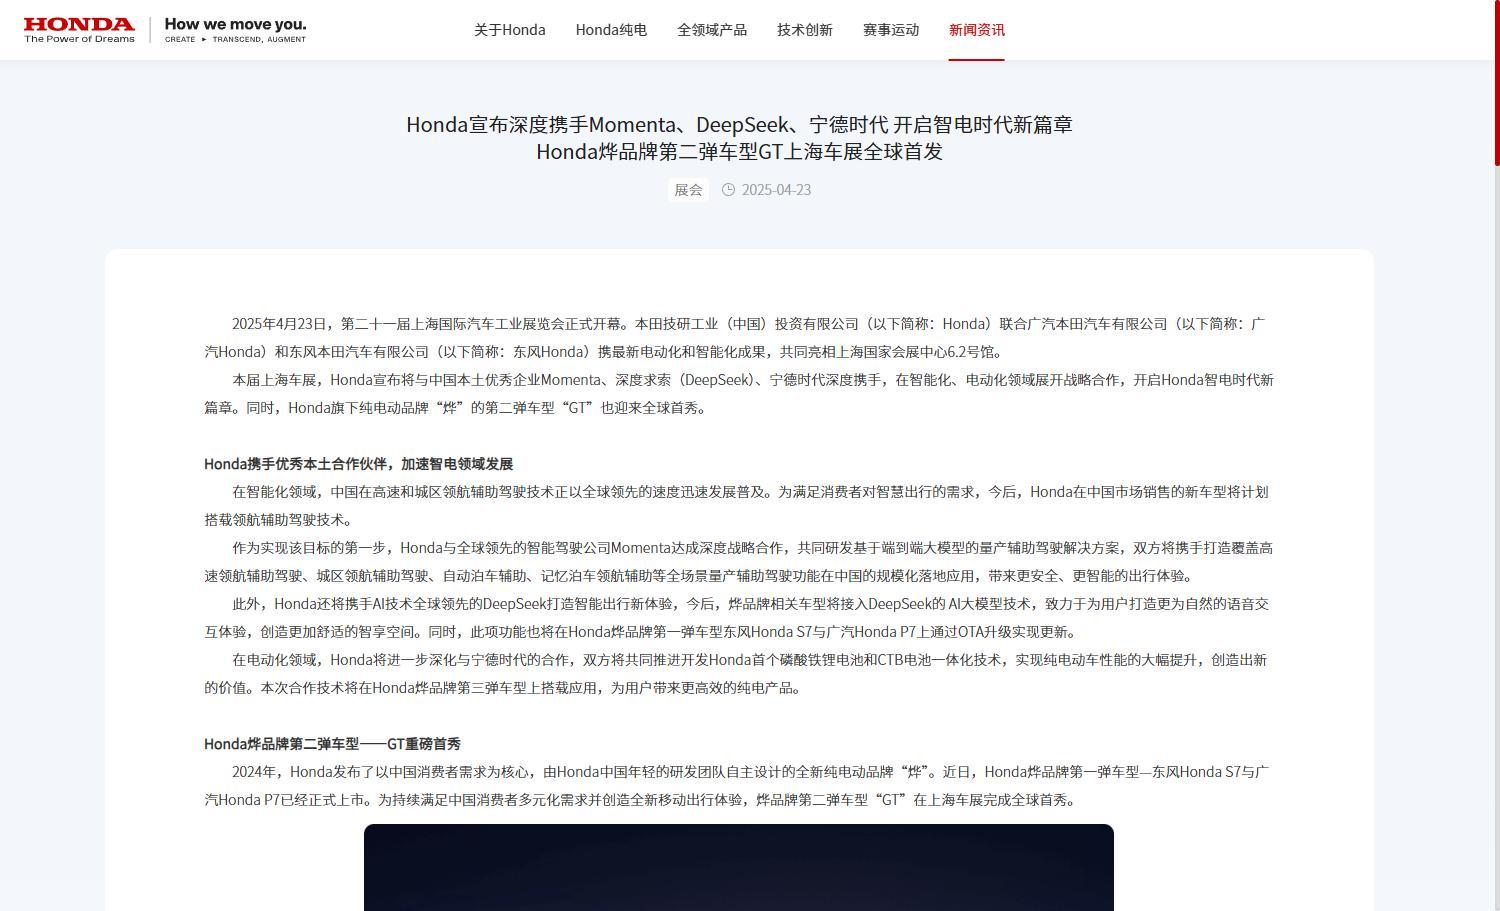Open the 赛事运动 menu
This screenshot has width=1500, height=911.
pyautogui.click(x=891, y=30)
